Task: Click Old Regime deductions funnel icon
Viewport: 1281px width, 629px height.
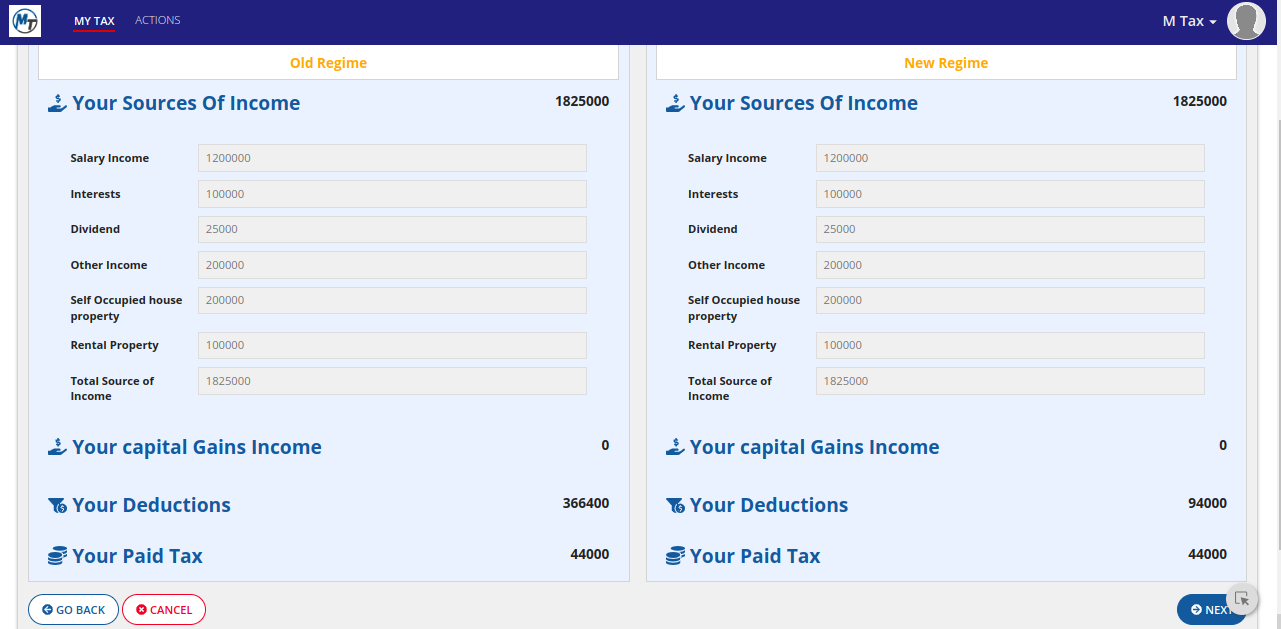Action: (x=57, y=506)
